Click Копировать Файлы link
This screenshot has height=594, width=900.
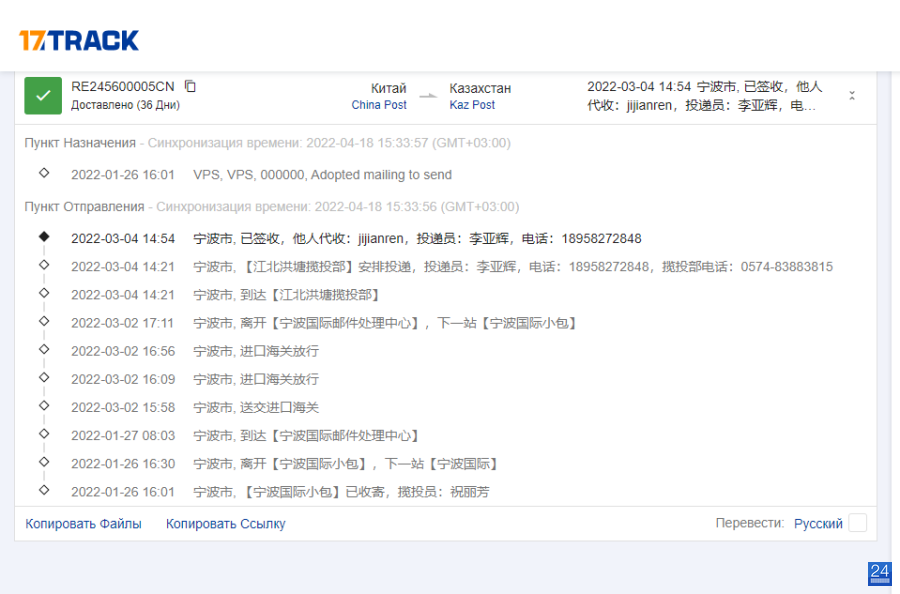coord(83,523)
